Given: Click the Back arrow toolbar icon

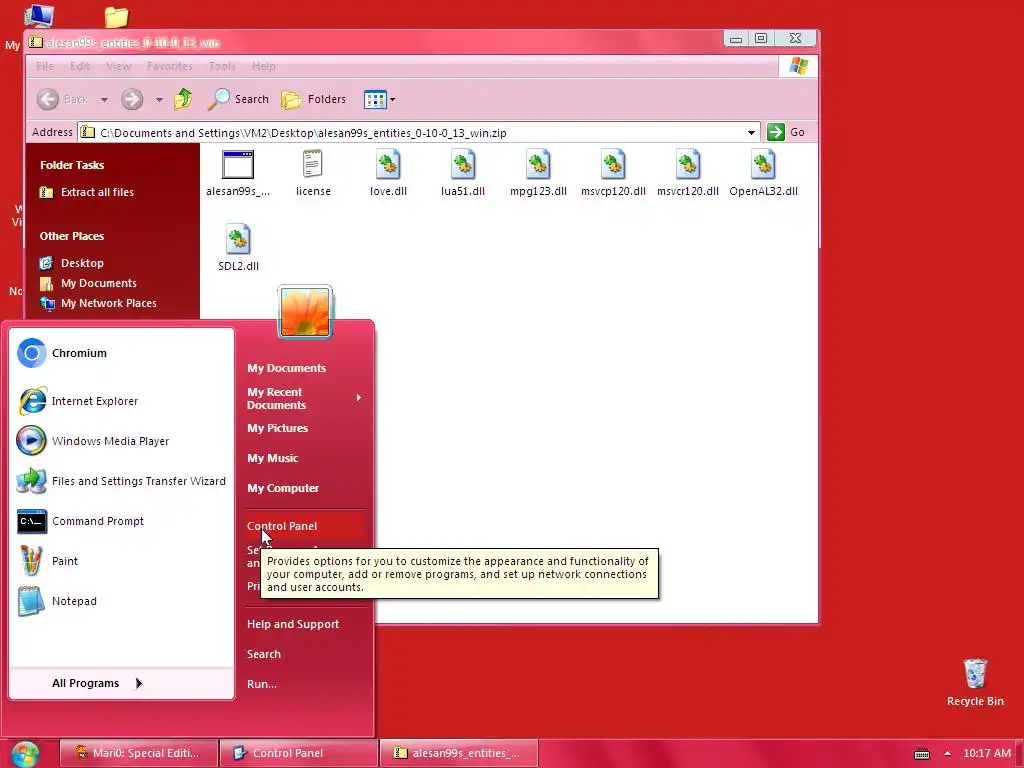Looking at the screenshot, I should [48, 99].
